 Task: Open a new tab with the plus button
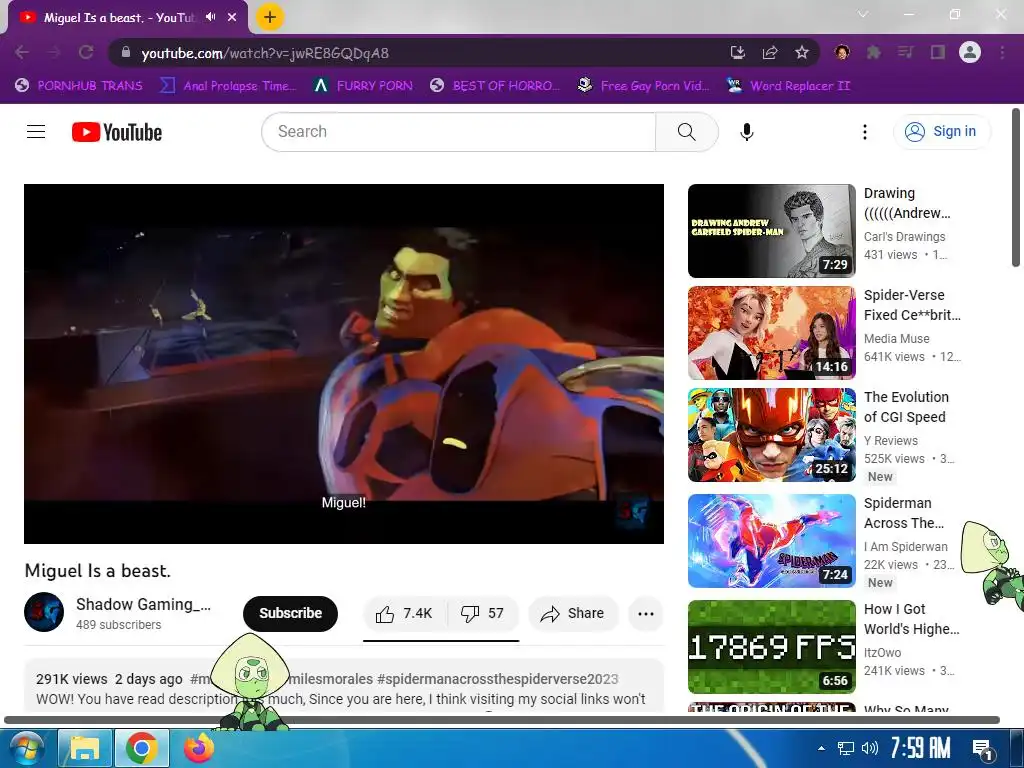tap(269, 17)
